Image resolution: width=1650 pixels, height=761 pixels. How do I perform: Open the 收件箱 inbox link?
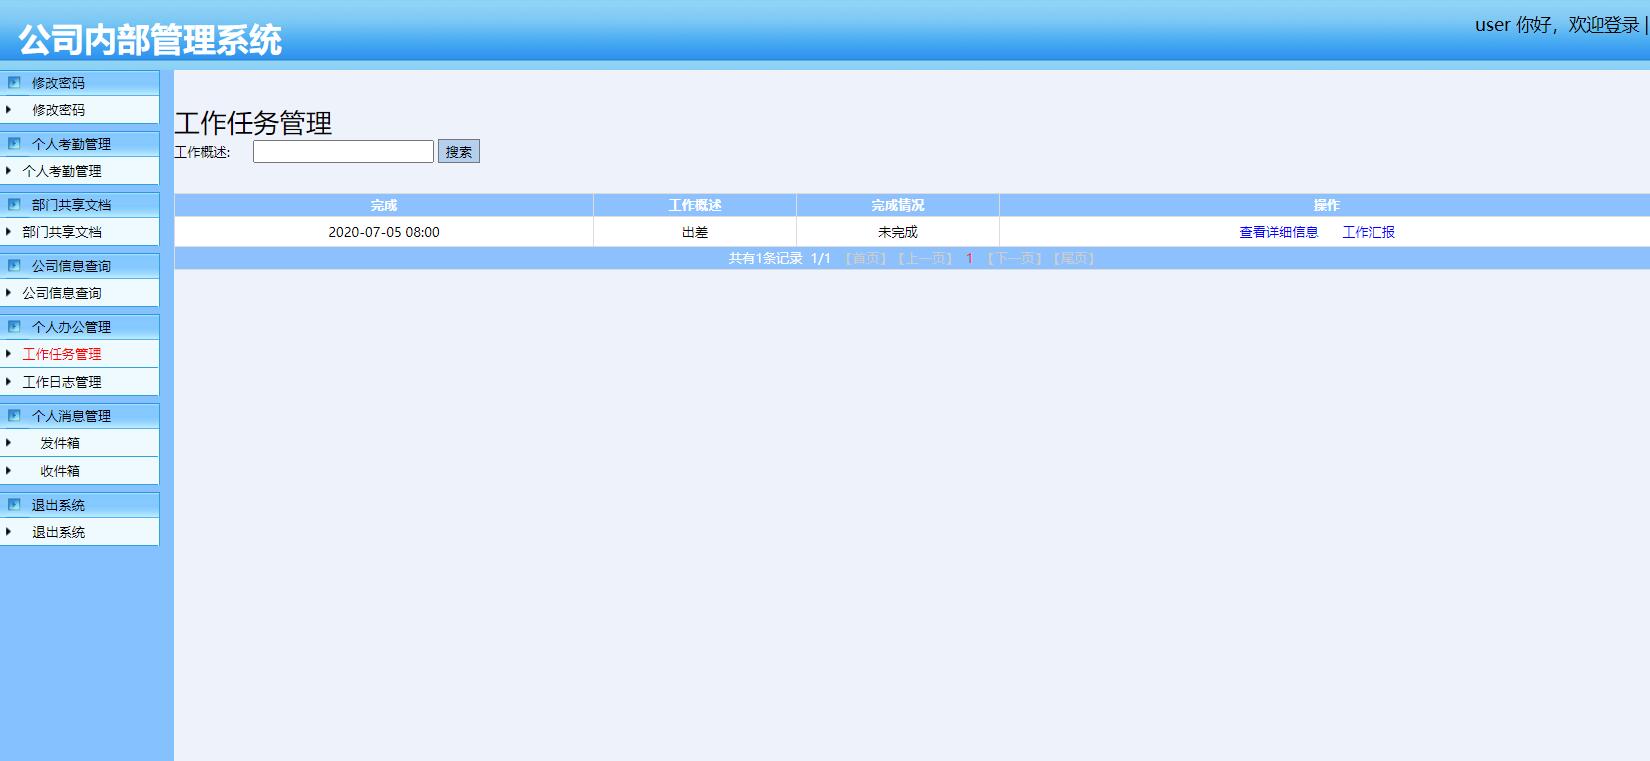pos(60,471)
